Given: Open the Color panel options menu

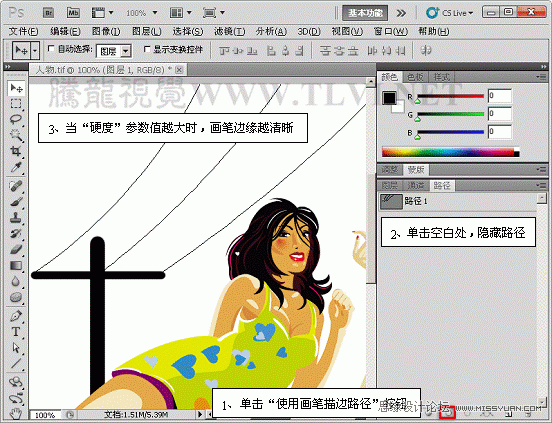Looking at the screenshot, I should (541, 76).
